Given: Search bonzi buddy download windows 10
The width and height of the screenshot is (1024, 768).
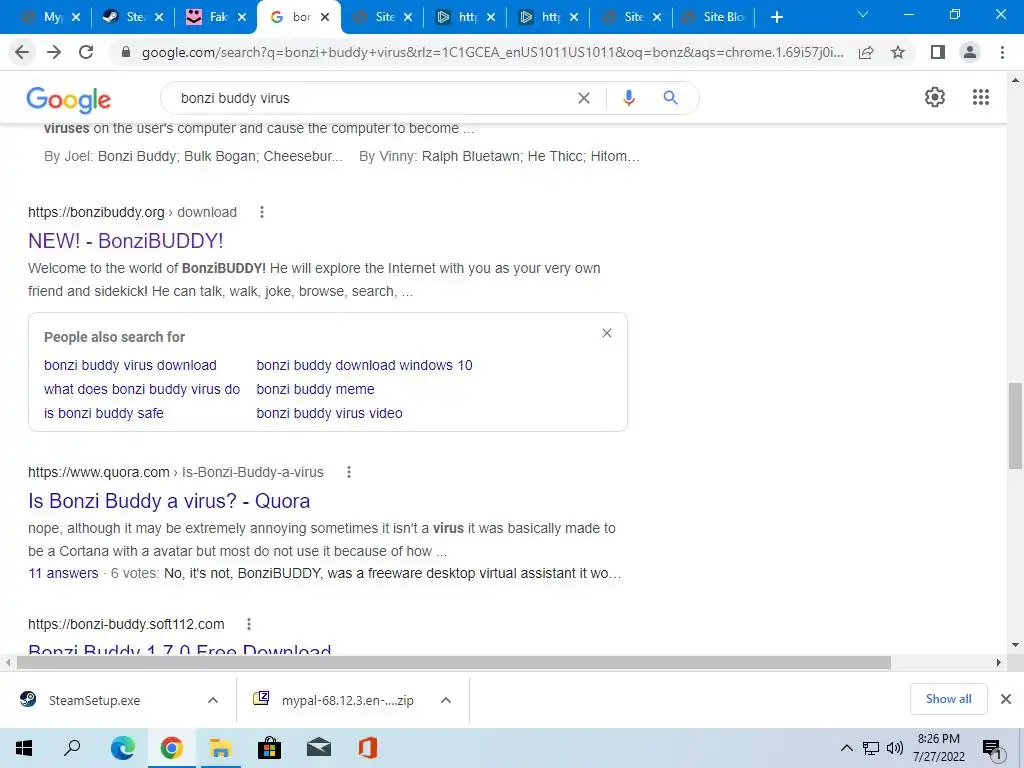Looking at the screenshot, I should coord(364,365).
